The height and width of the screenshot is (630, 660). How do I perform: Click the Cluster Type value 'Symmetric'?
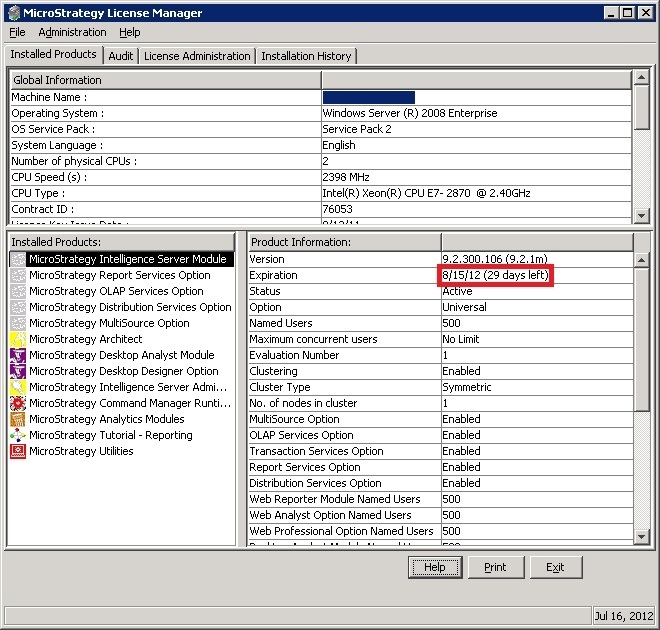pyautogui.click(x=467, y=387)
